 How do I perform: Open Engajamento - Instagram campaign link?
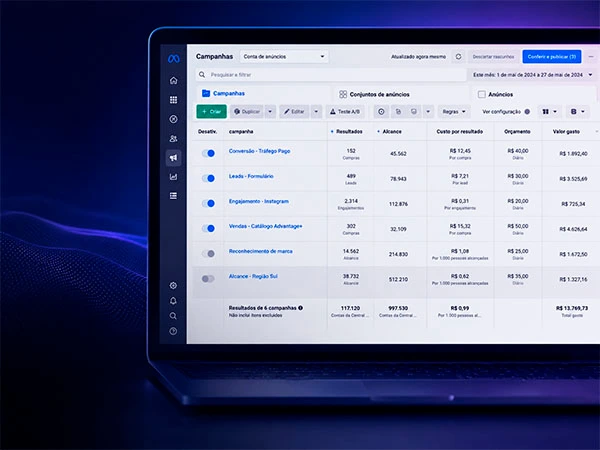click(x=259, y=201)
